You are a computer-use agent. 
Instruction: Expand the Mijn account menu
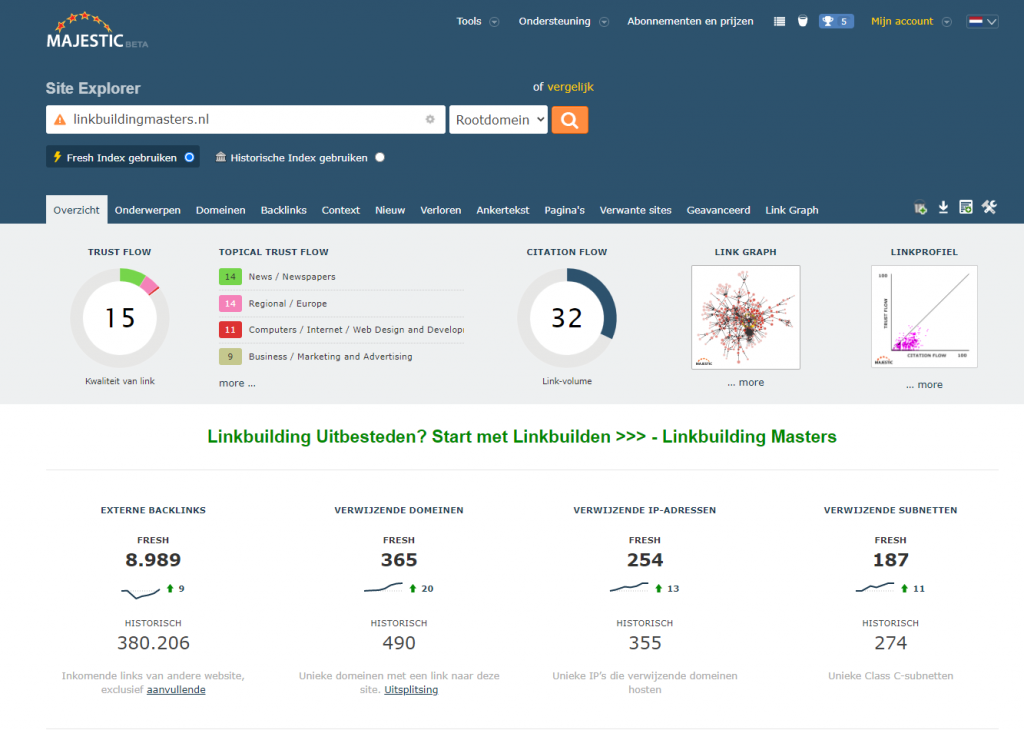coord(910,21)
